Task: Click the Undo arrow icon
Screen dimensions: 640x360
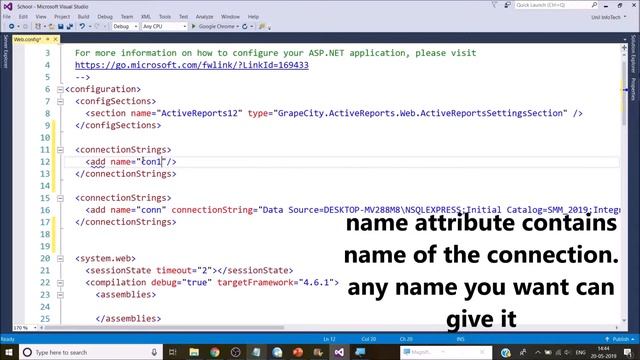Action: pos(82,27)
